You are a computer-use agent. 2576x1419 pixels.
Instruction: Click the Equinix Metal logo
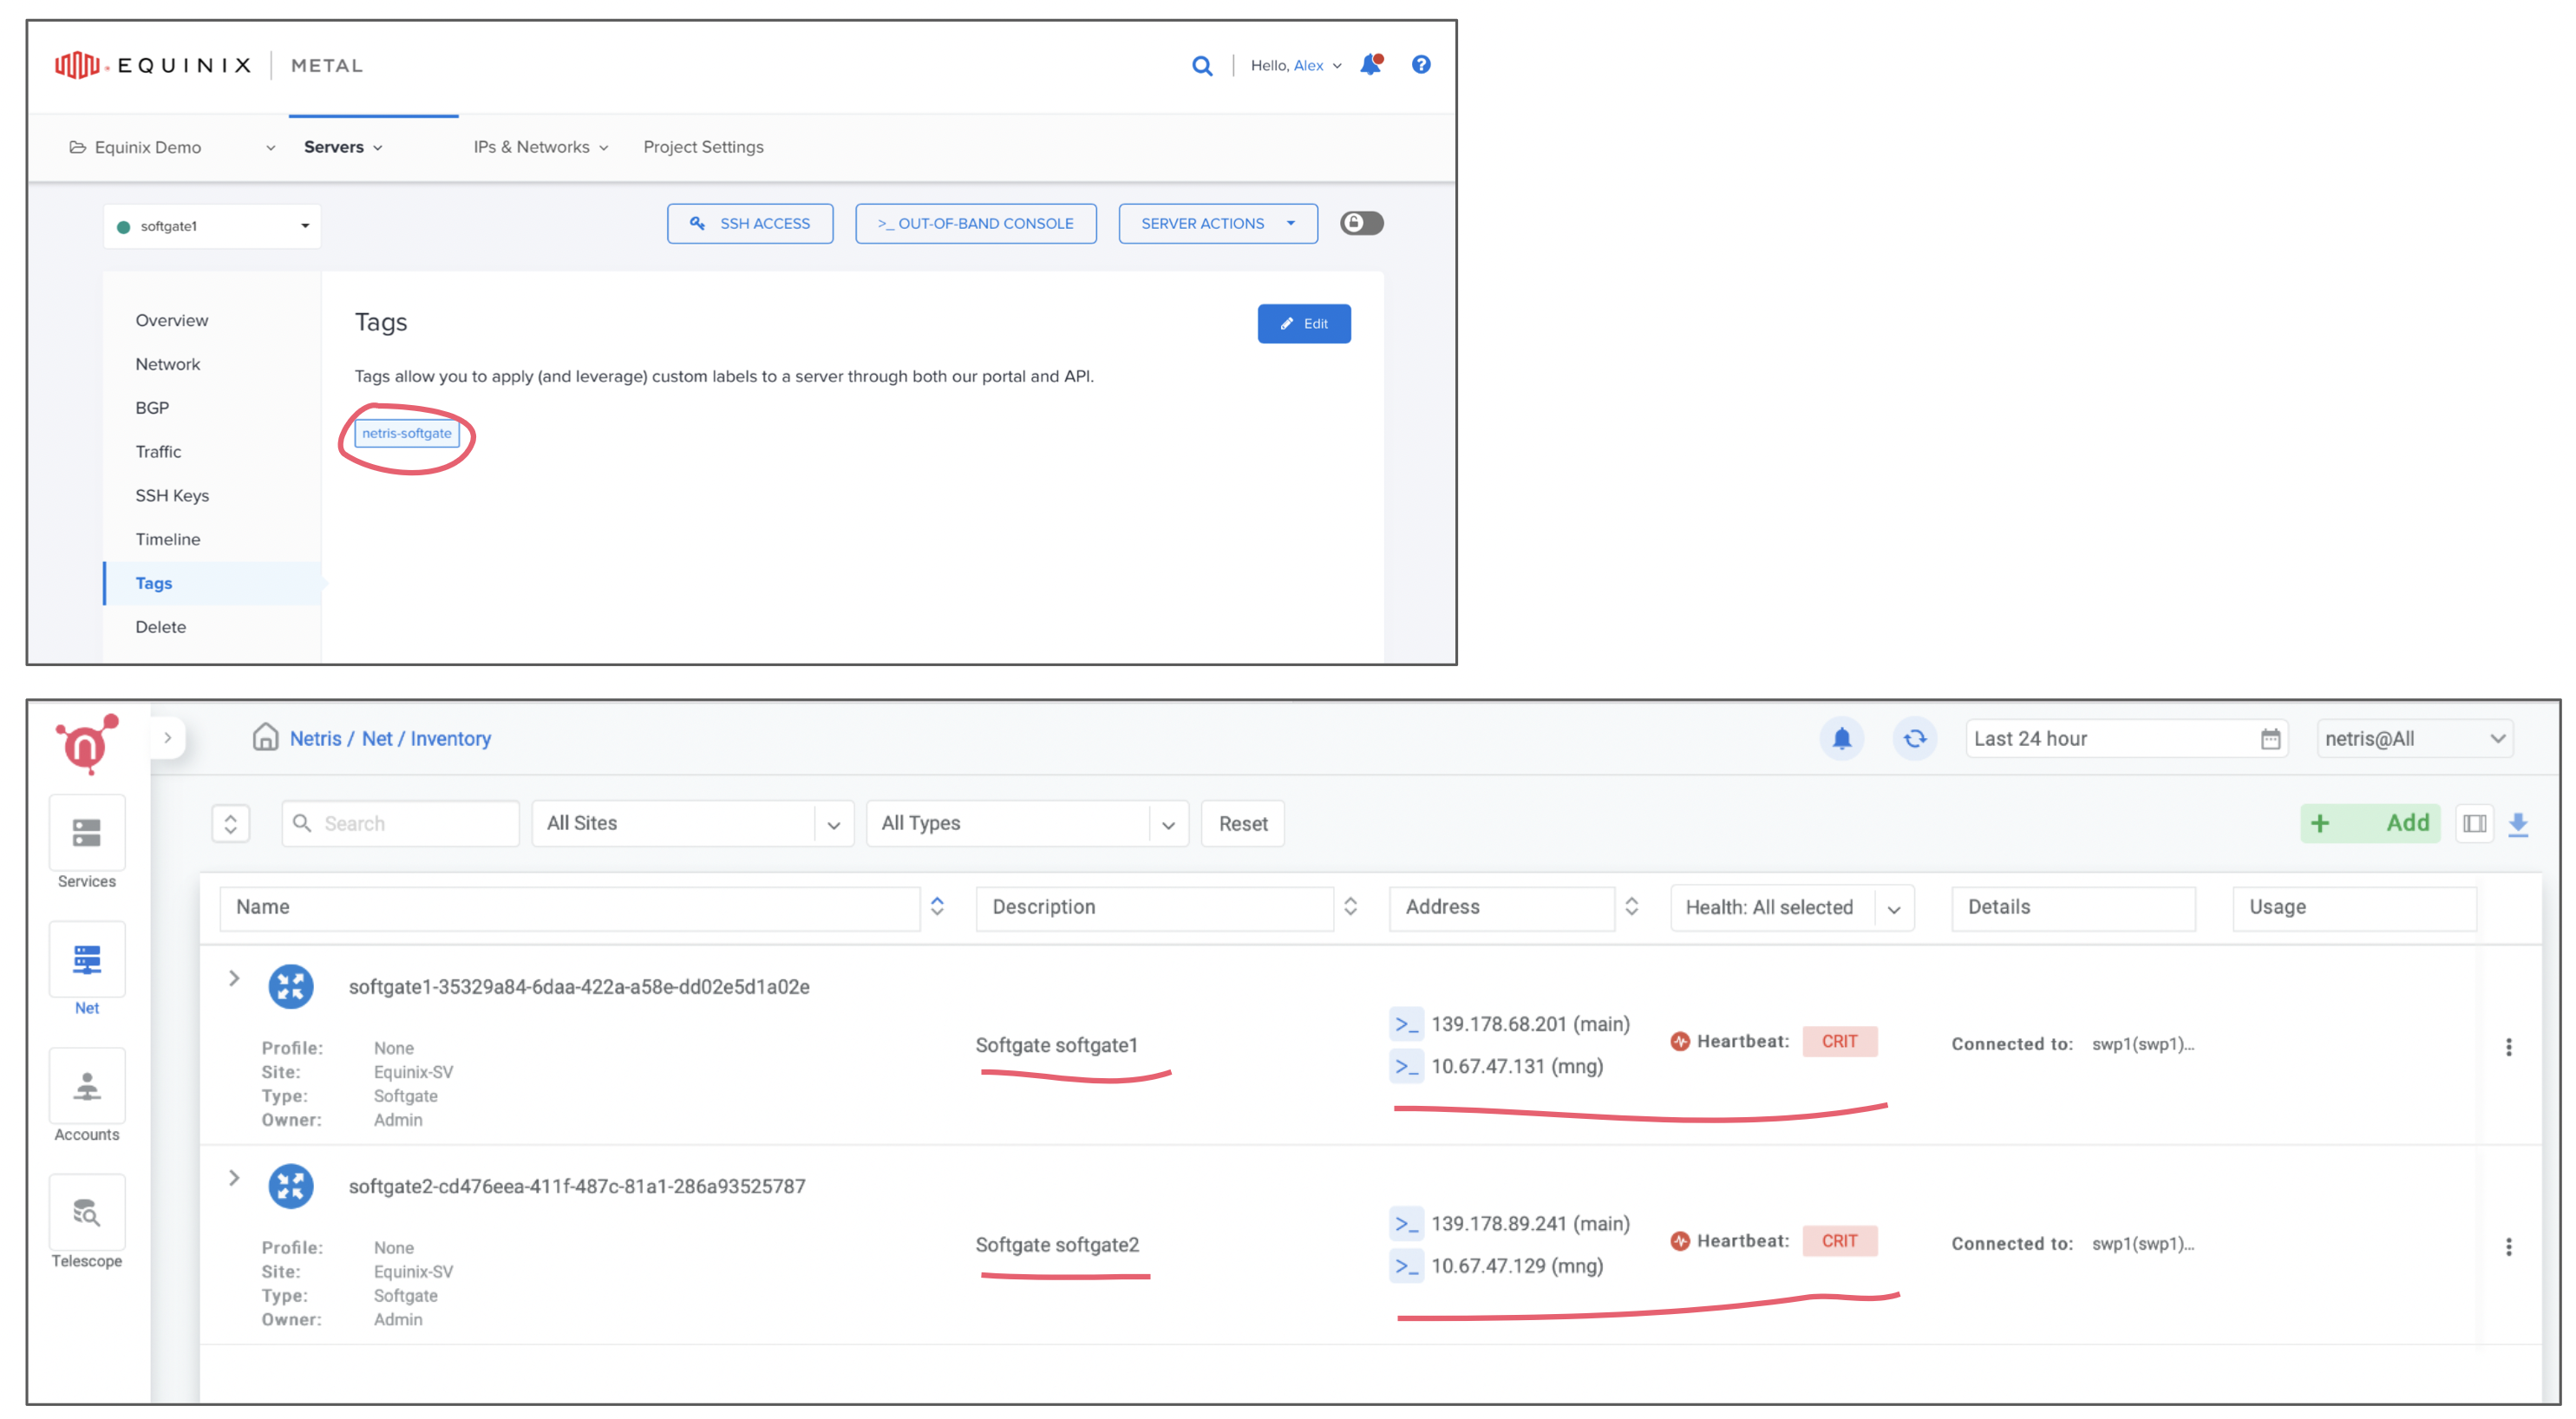208,65
